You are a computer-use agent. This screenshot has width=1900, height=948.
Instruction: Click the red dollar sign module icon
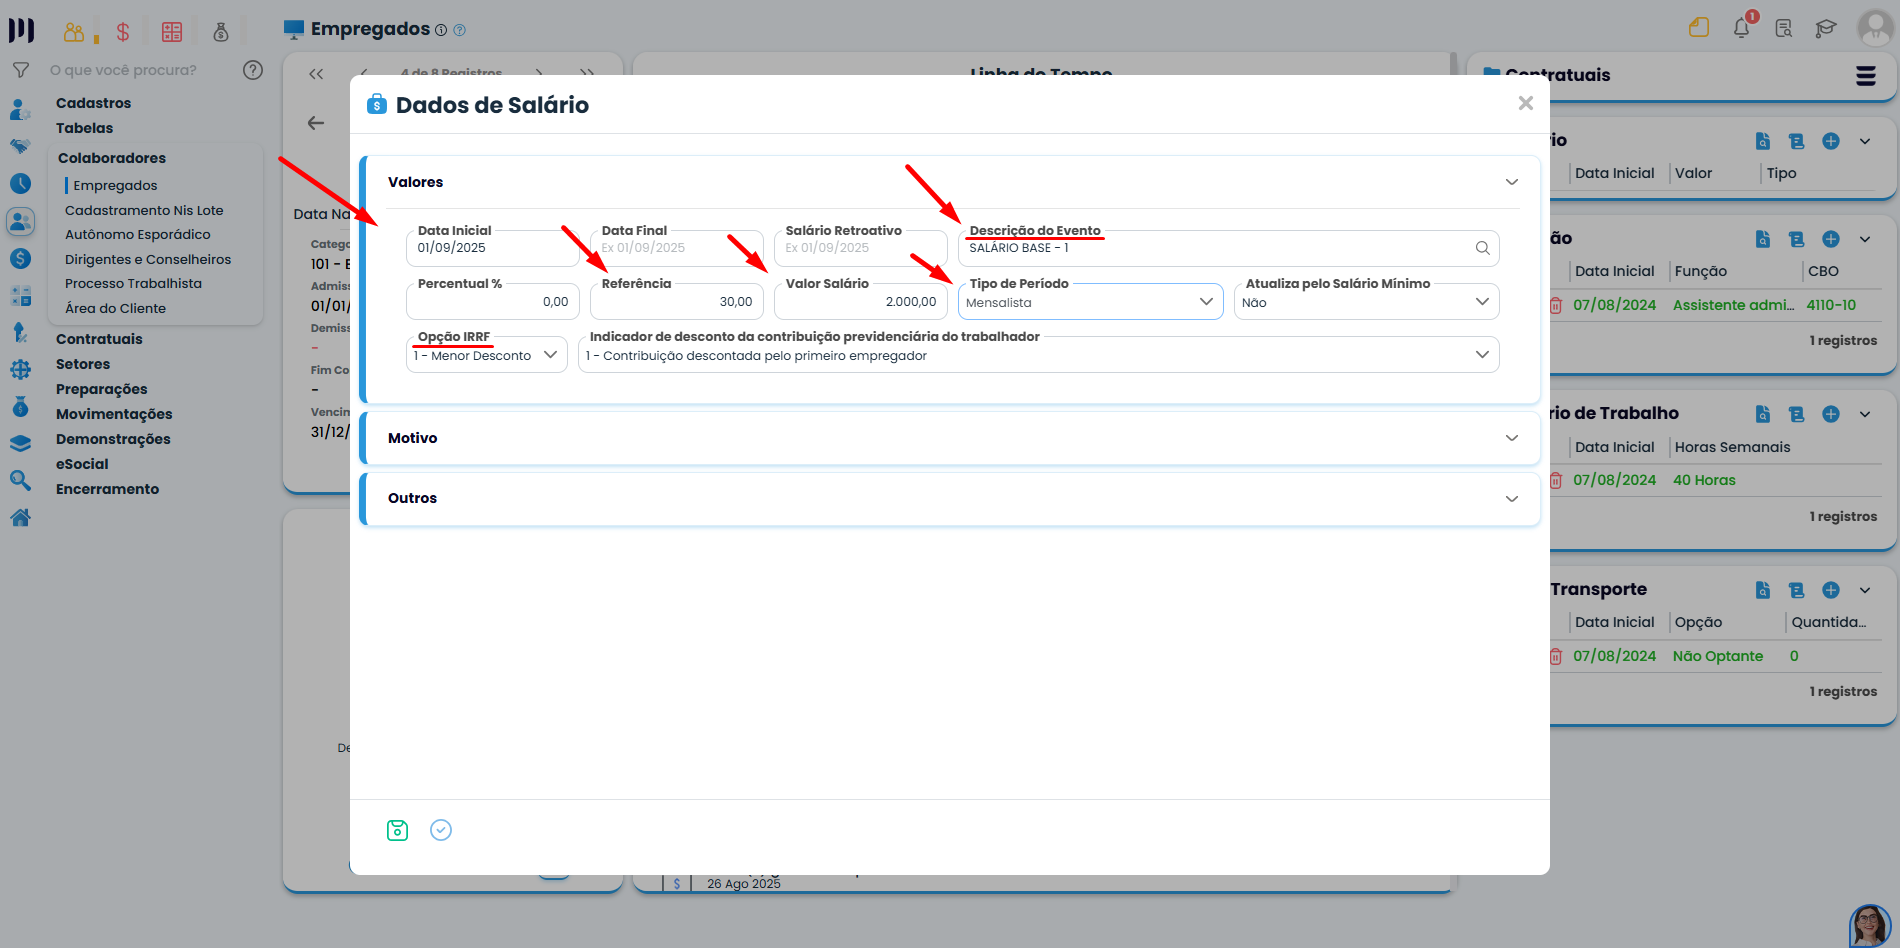point(123,32)
